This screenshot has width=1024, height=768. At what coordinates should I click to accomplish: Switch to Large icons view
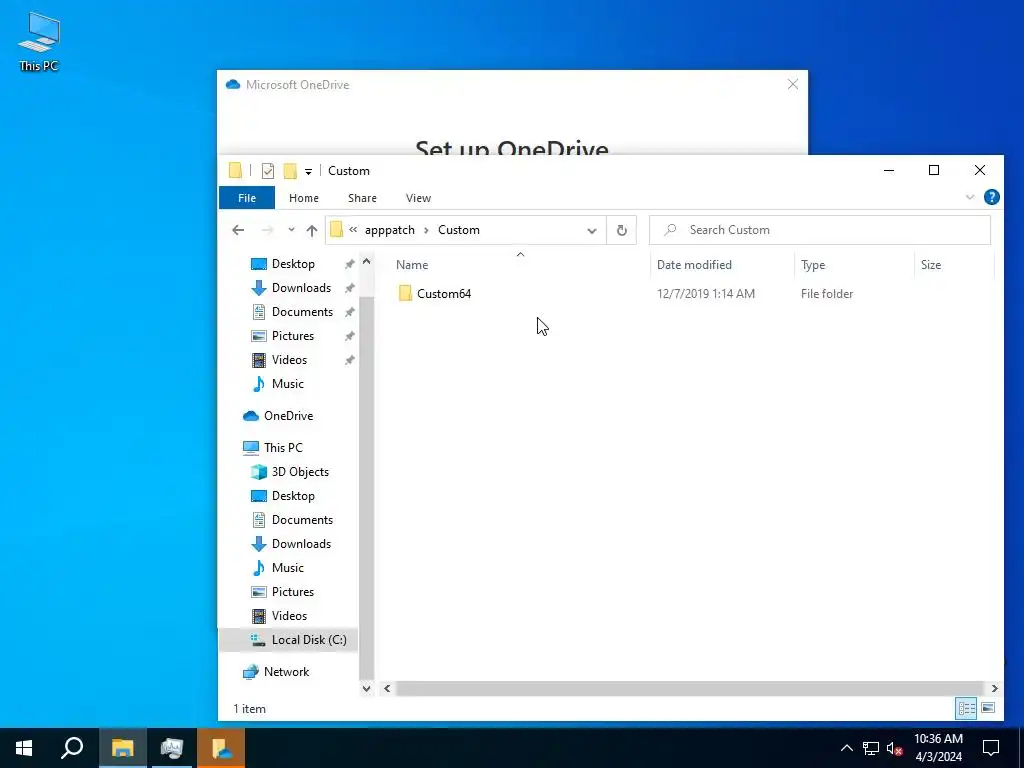coord(988,708)
